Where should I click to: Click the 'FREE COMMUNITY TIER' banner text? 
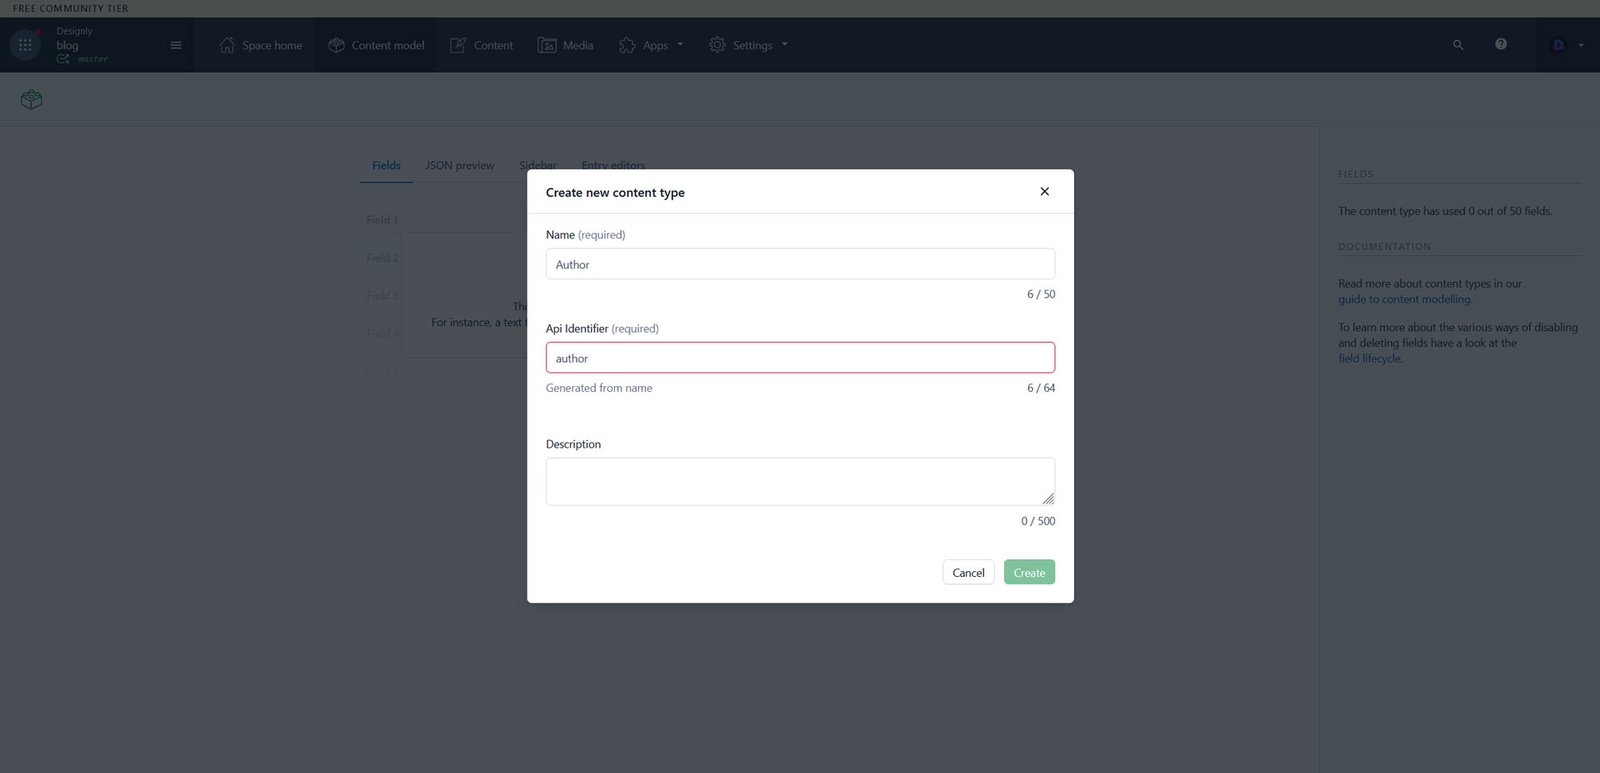coord(70,8)
